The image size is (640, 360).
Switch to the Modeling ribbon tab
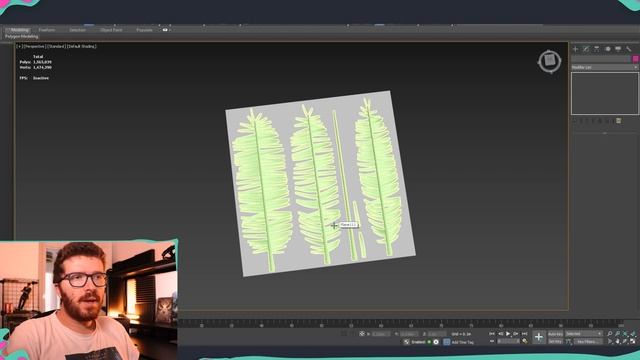[19, 30]
